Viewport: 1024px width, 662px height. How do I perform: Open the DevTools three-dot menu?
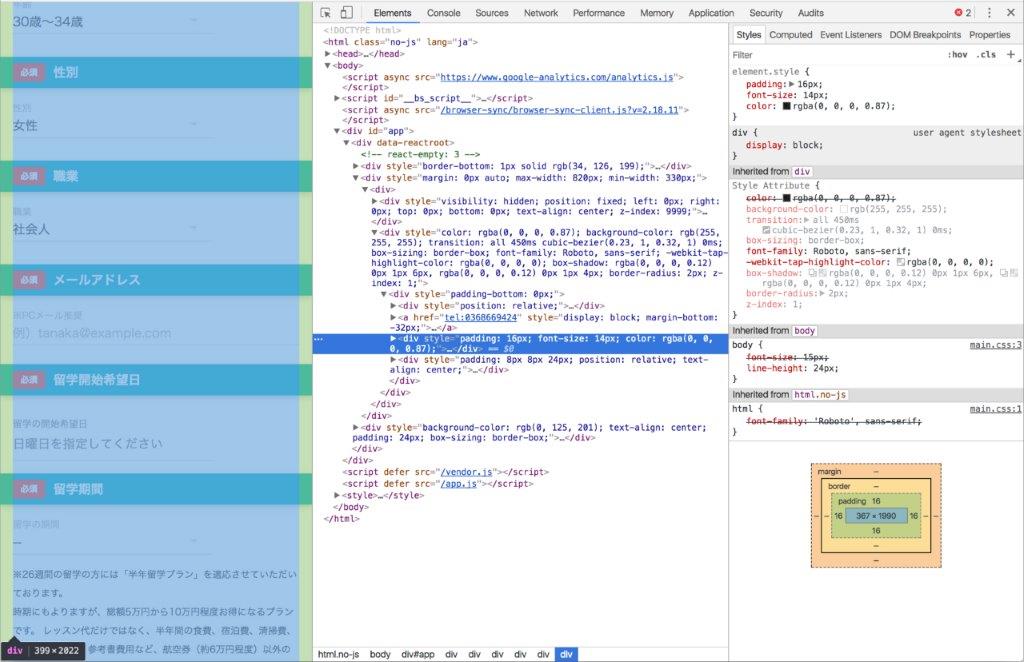989,12
